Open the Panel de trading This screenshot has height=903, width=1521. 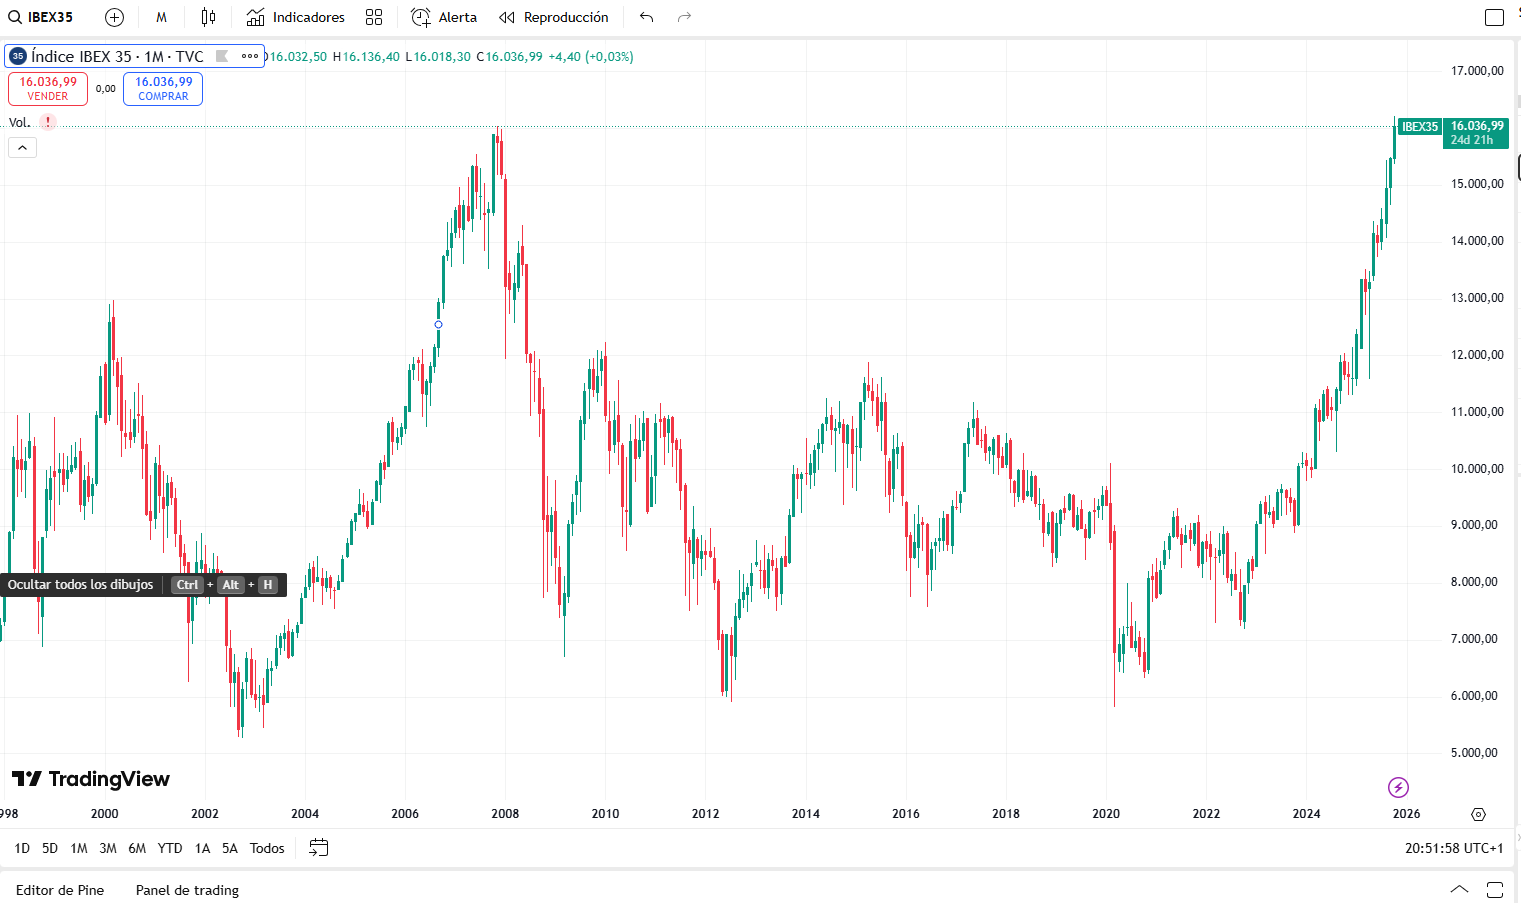coord(186,889)
